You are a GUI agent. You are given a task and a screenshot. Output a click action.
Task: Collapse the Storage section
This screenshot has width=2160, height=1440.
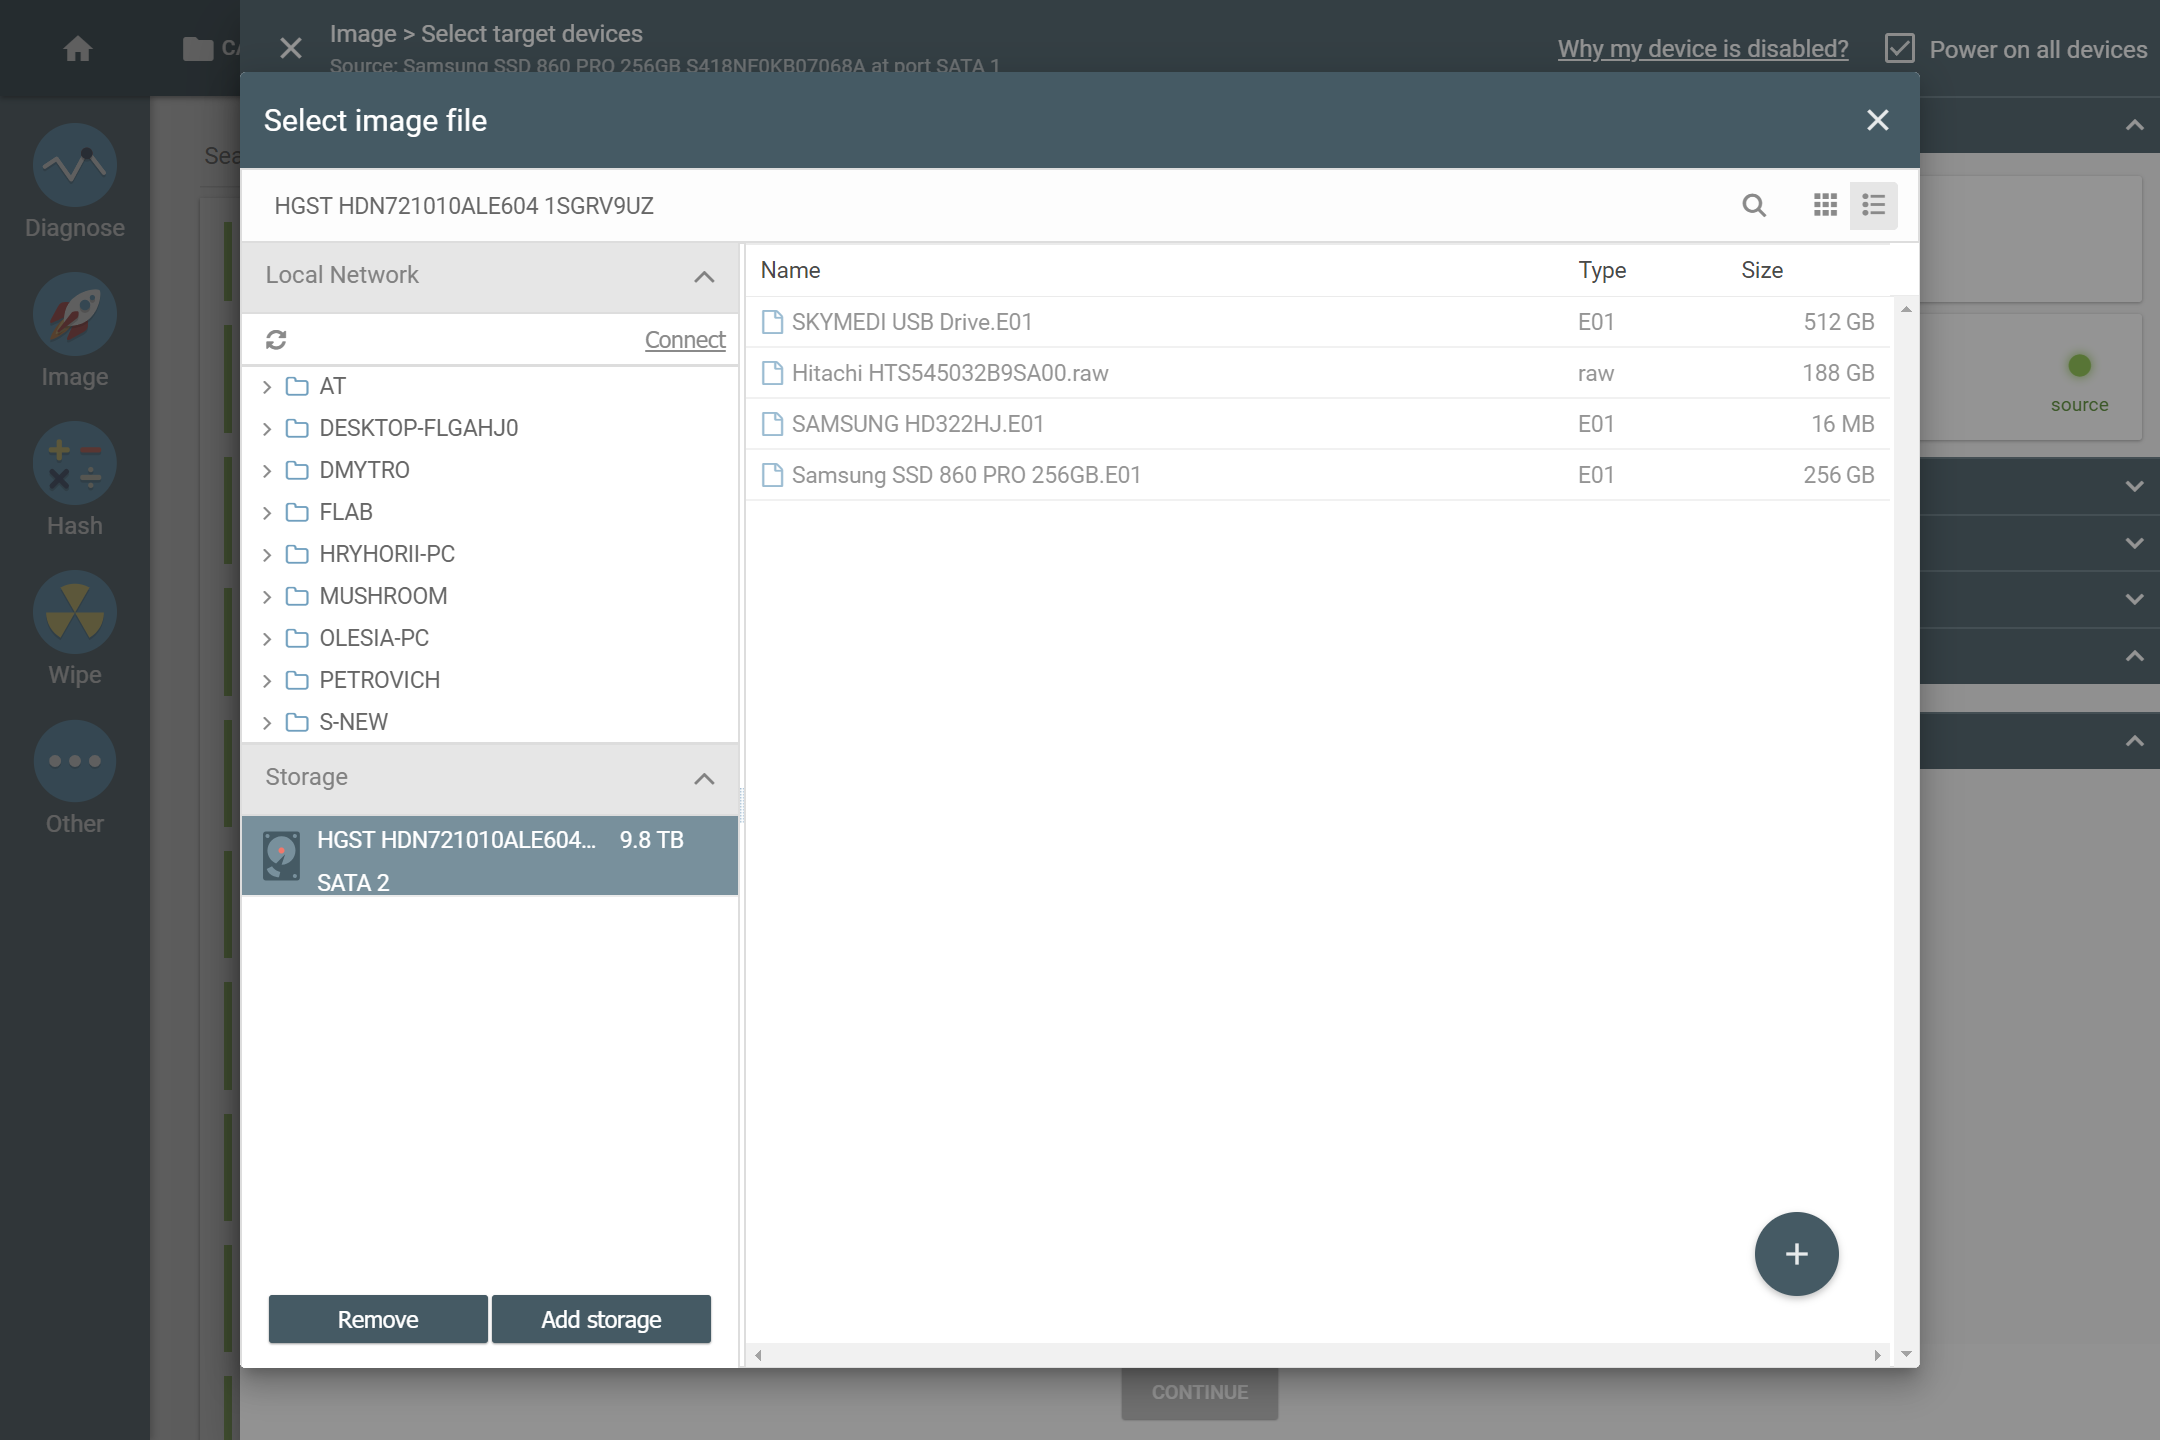[704, 779]
